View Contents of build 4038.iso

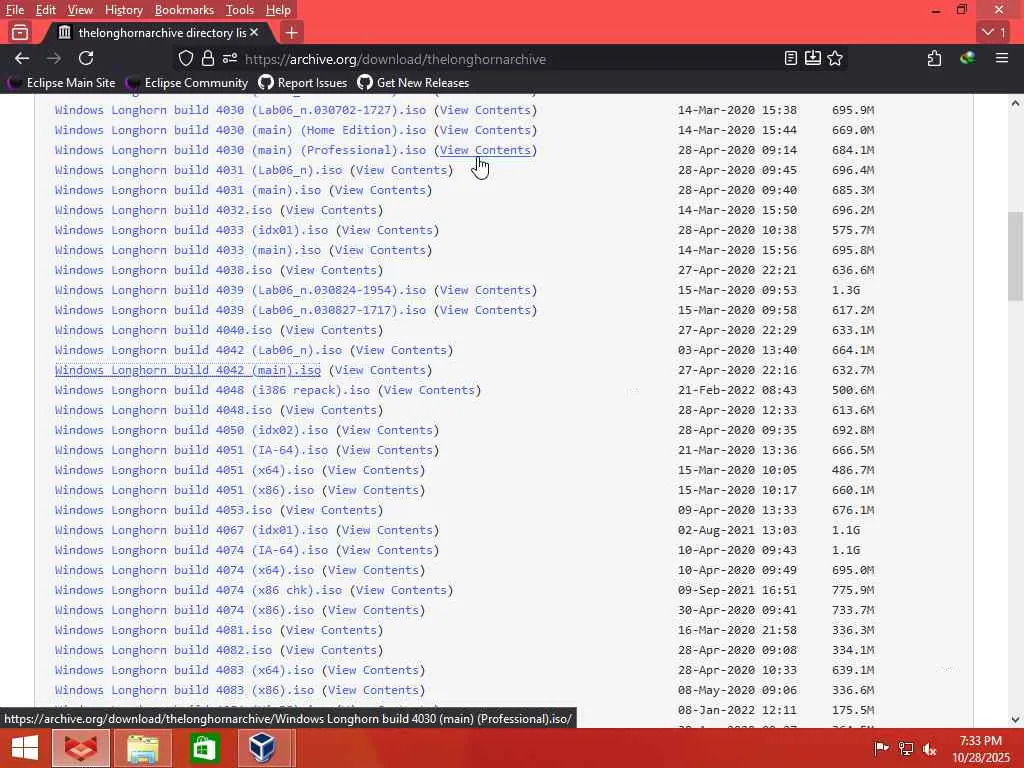click(331, 270)
